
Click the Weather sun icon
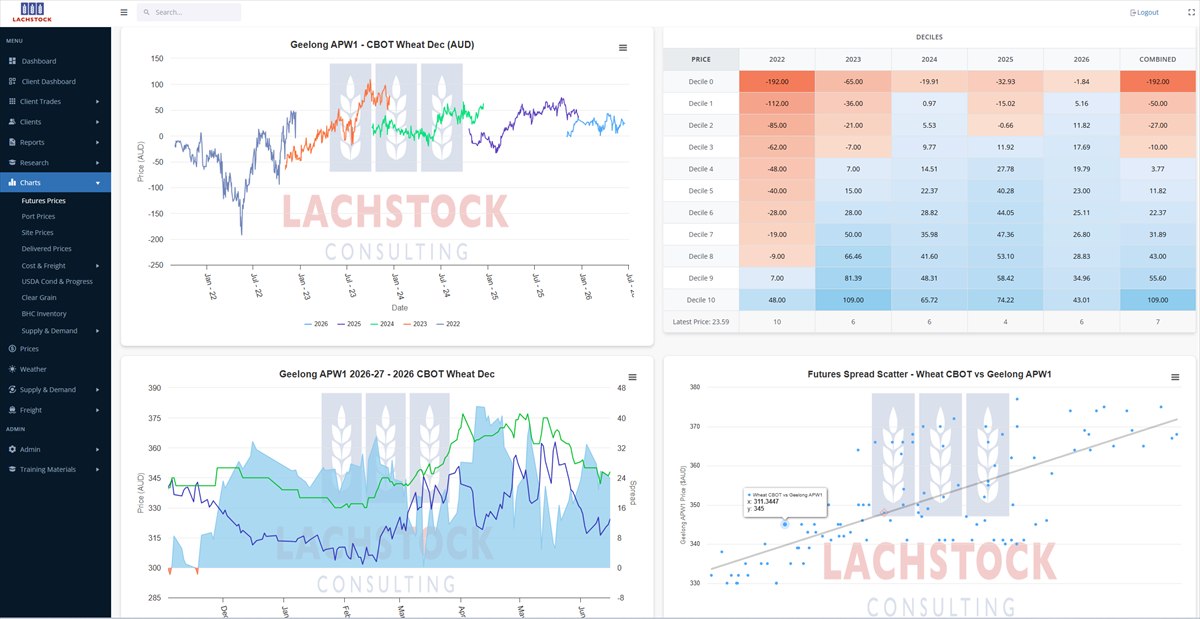click(12, 369)
